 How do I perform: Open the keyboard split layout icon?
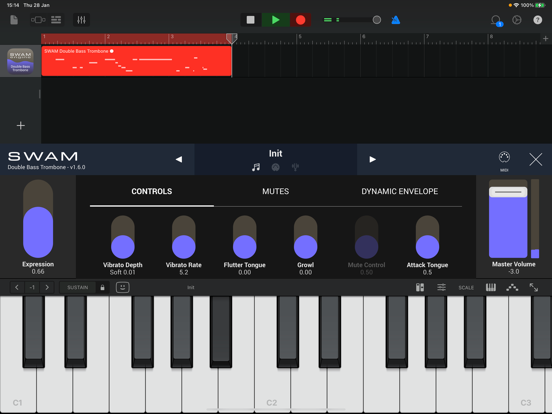[420, 287]
